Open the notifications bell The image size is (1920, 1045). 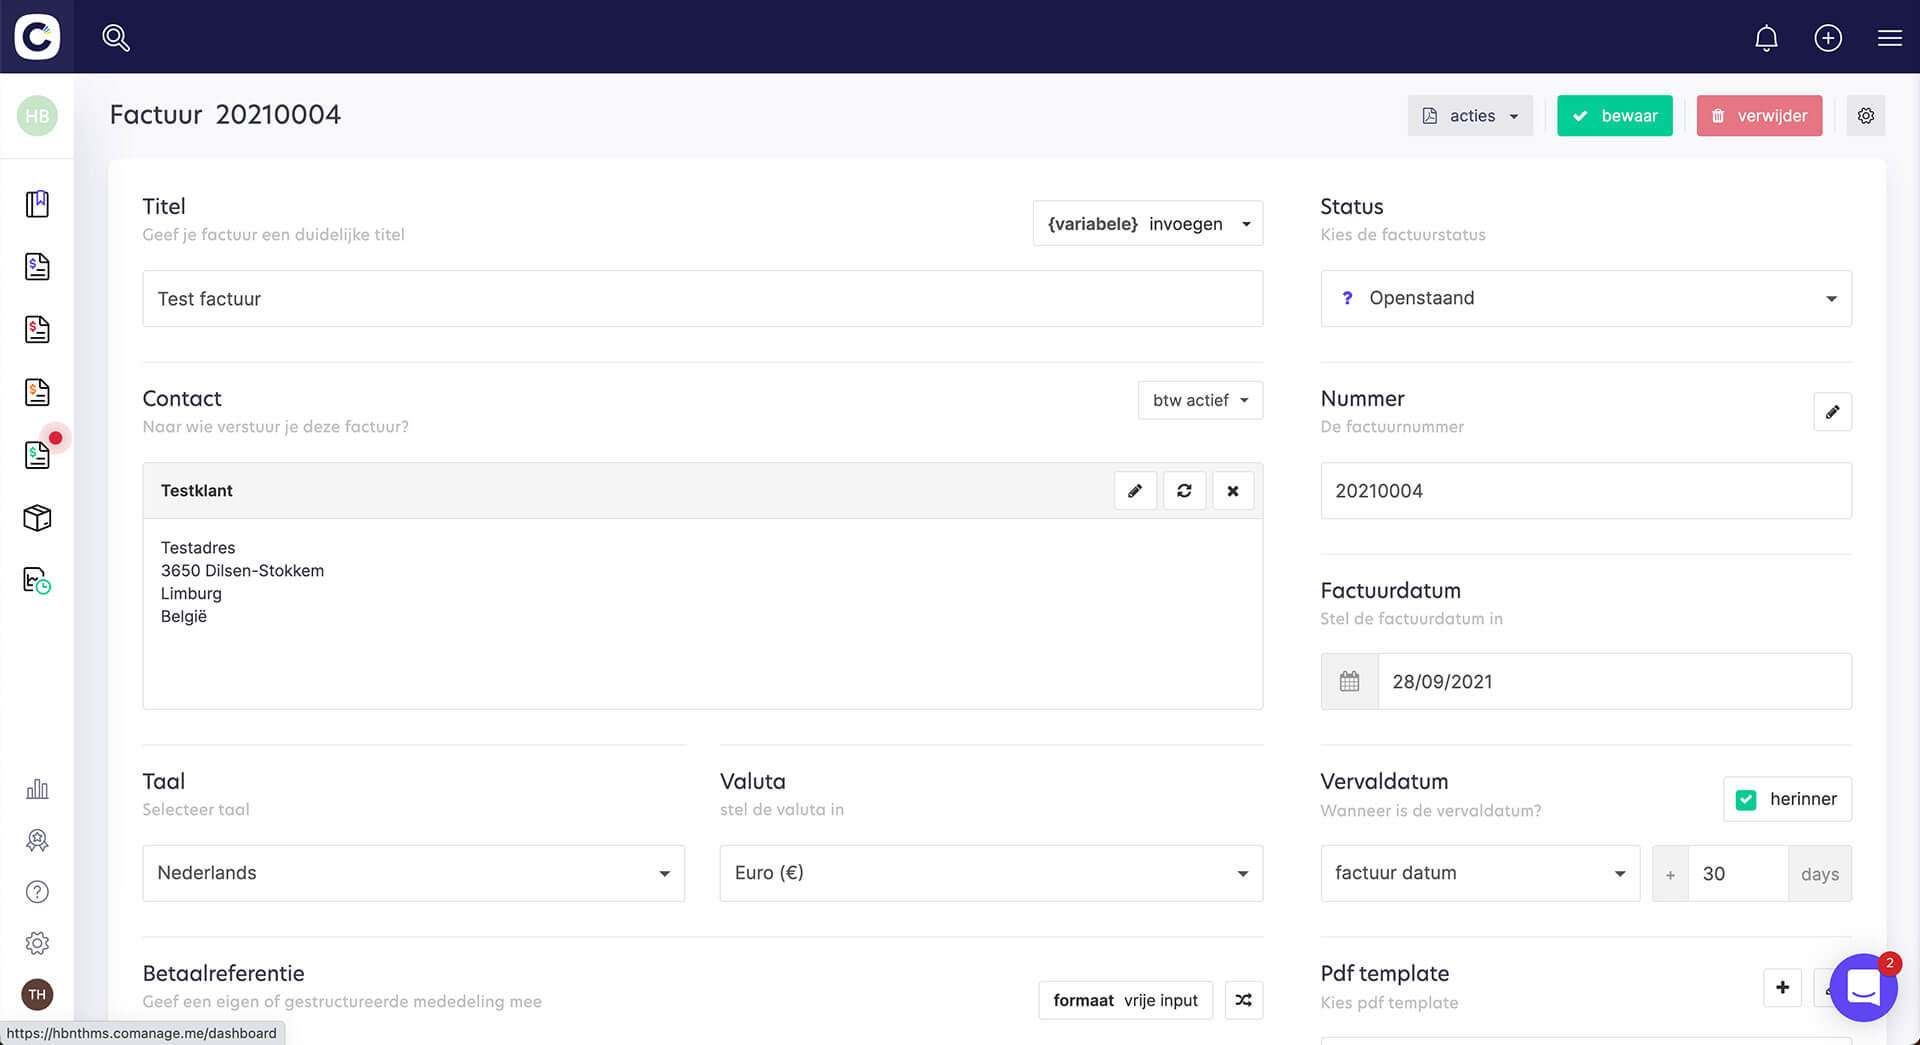click(1766, 38)
